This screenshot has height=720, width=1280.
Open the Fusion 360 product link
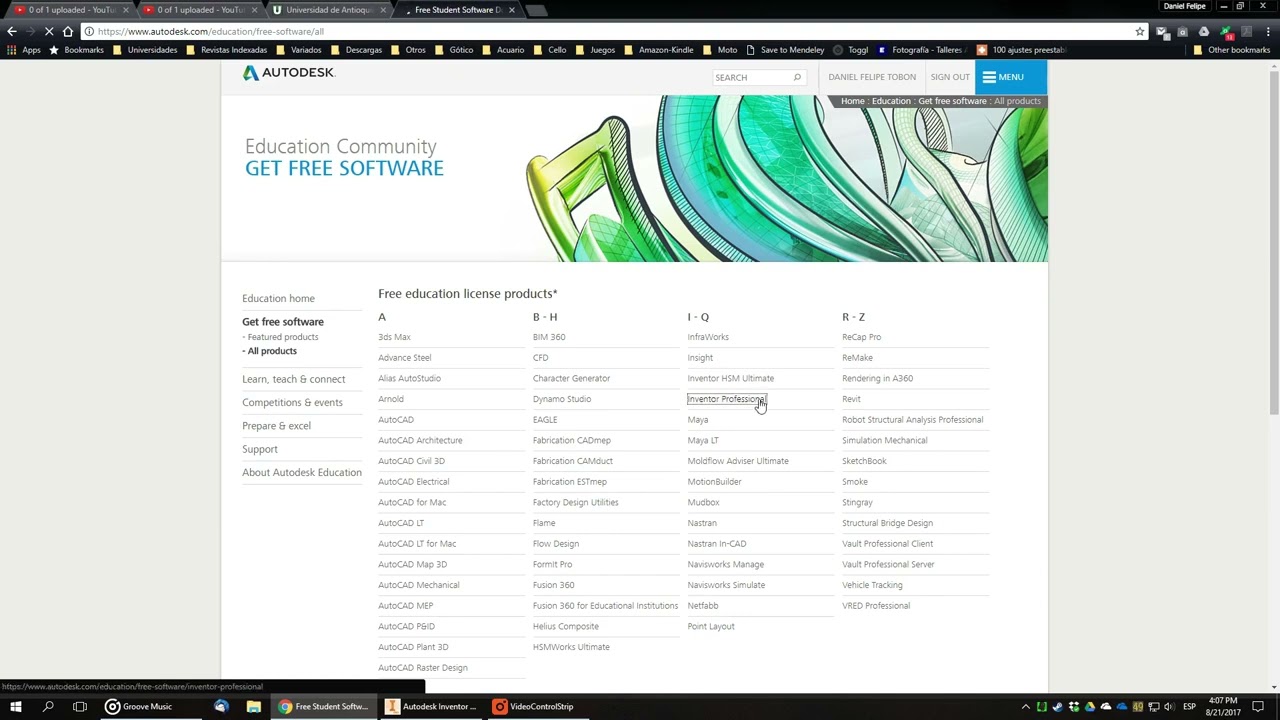pyautogui.click(x=553, y=585)
